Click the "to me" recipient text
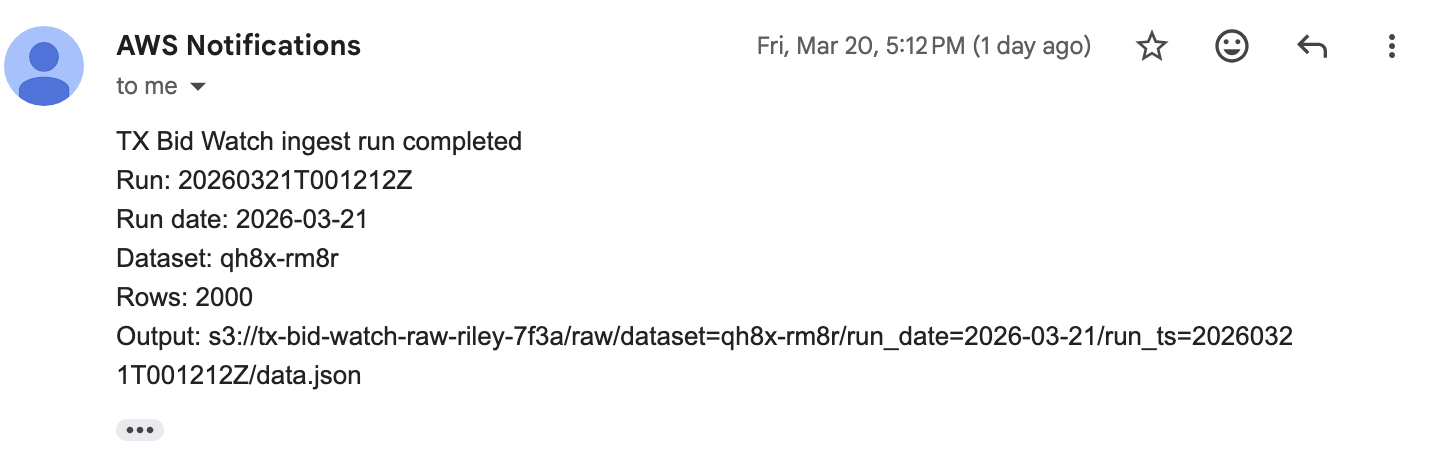This screenshot has height=476, width=1438. point(146,87)
